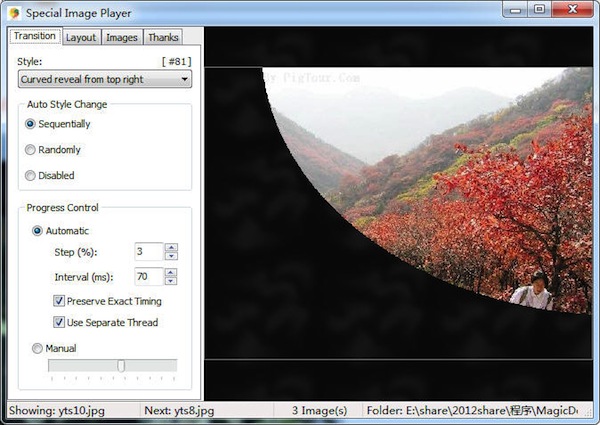The width and height of the screenshot is (600, 425).
Task: Select Sequentially auto style change
Action: [x=31, y=124]
